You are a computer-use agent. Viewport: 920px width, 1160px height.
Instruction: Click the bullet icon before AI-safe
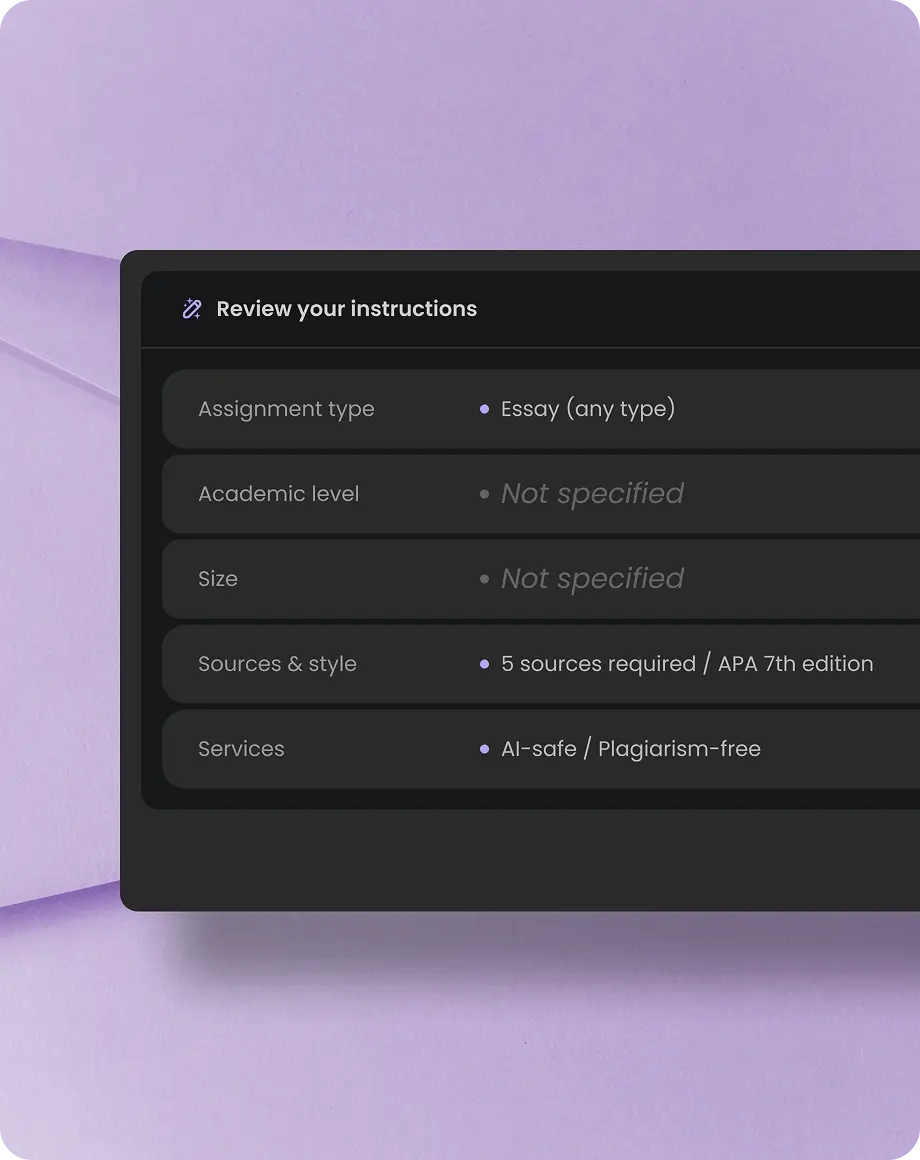(x=484, y=748)
